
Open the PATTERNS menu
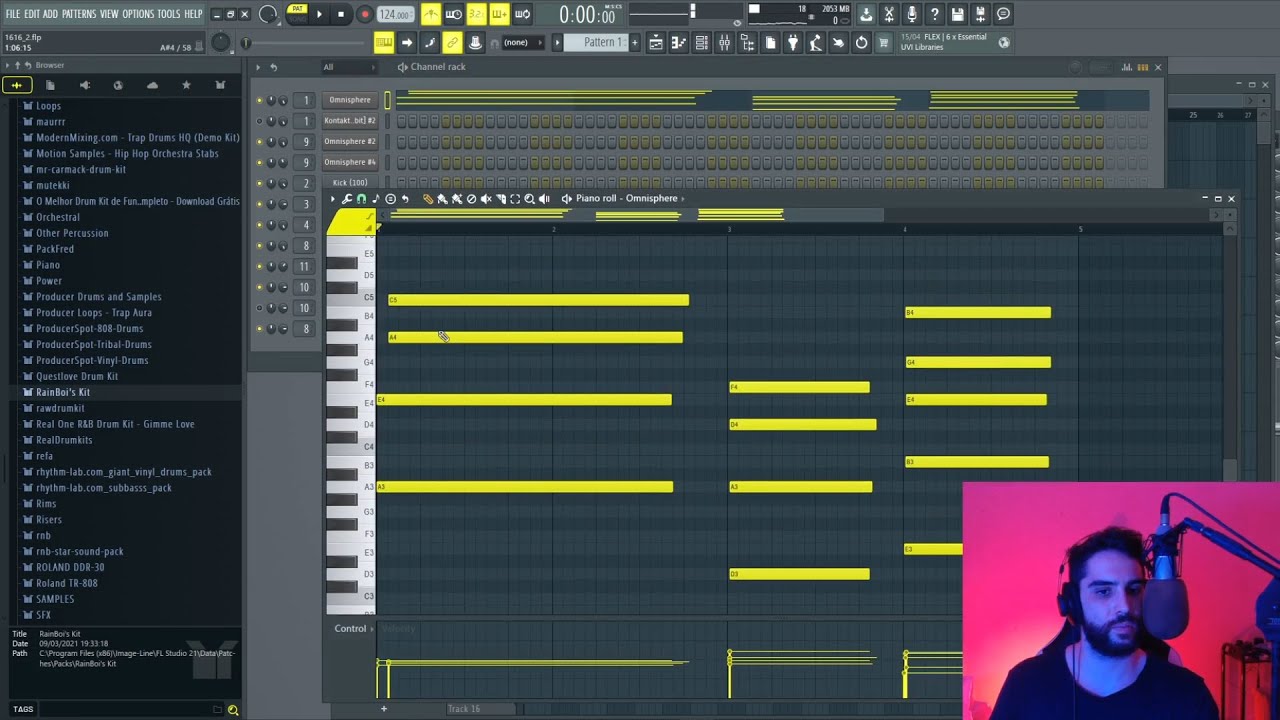click(78, 14)
